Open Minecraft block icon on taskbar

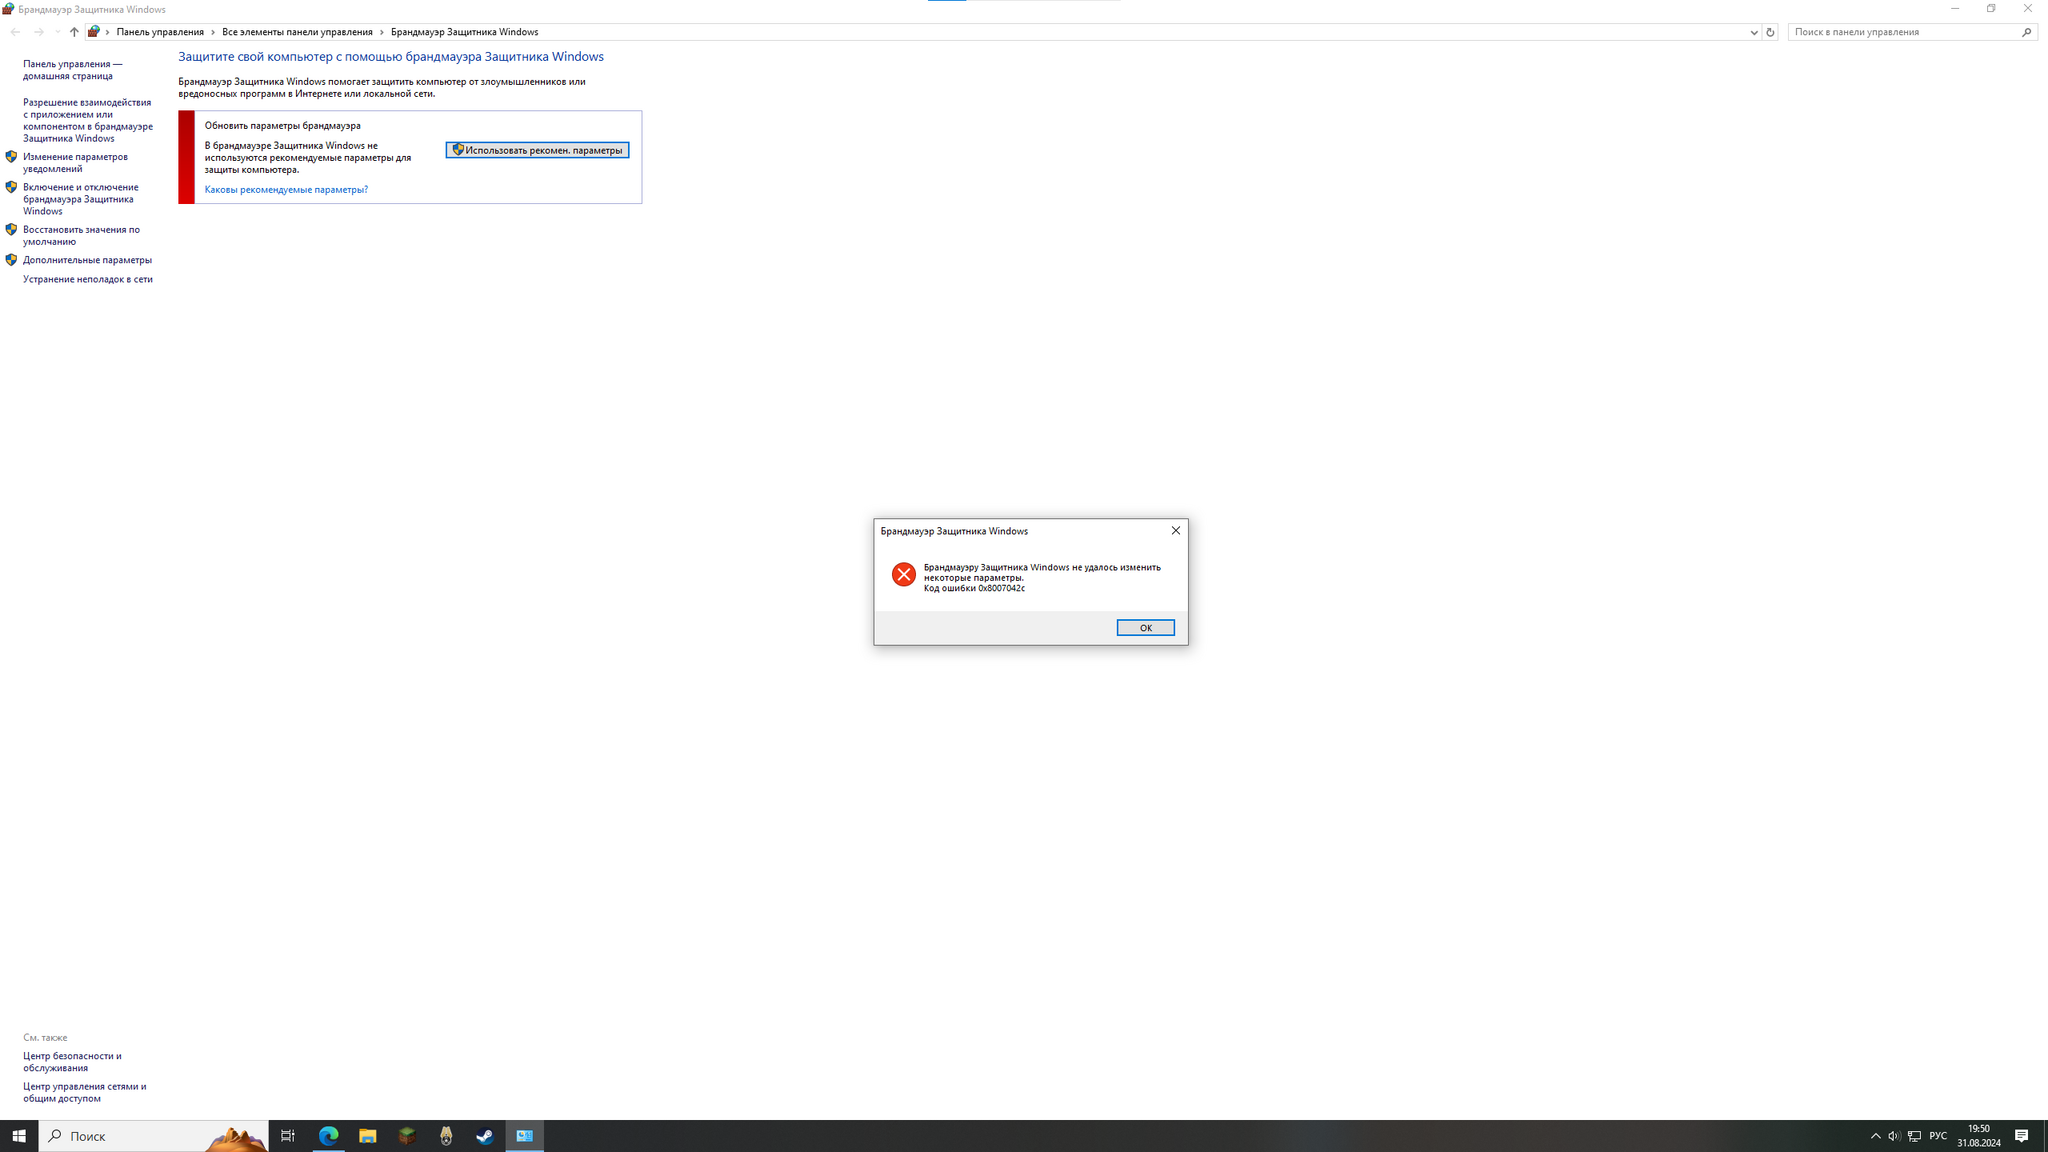pos(407,1136)
